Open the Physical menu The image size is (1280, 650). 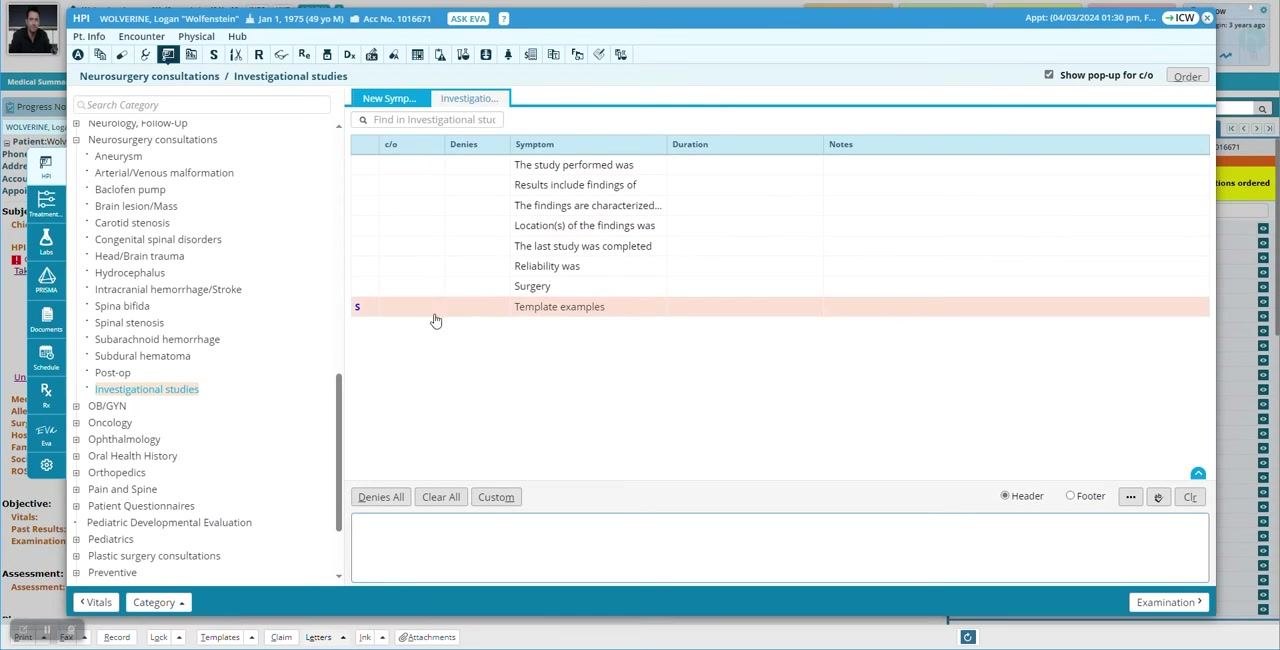click(196, 36)
